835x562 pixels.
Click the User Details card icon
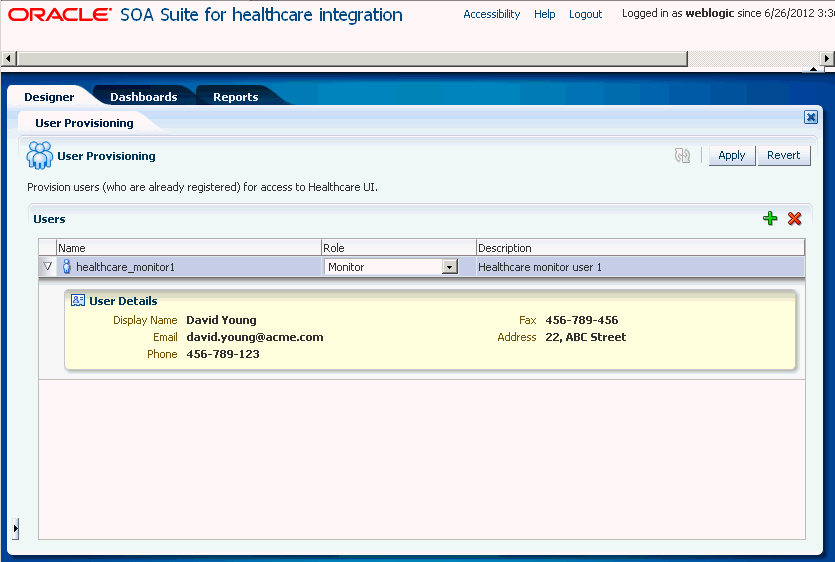click(78, 300)
